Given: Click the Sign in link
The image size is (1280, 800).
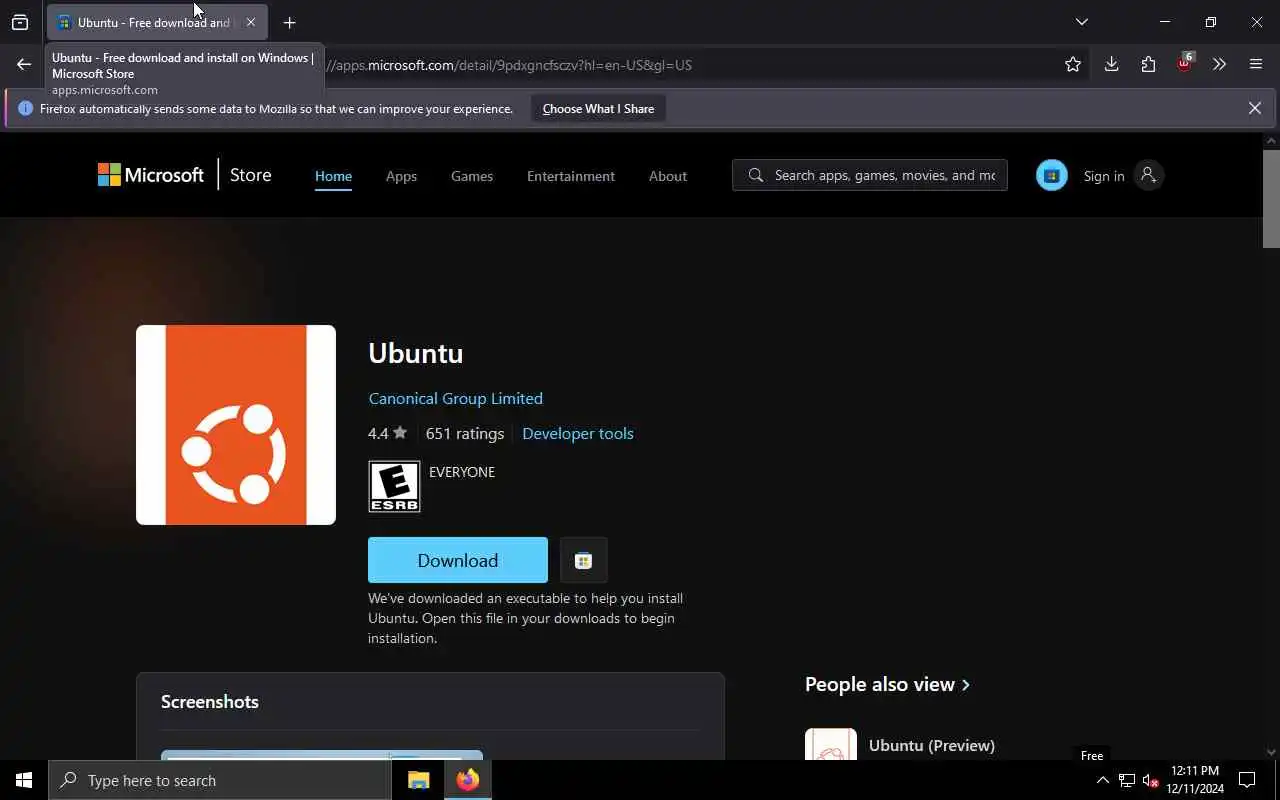Looking at the screenshot, I should pyautogui.click(x=1104, y=176).
